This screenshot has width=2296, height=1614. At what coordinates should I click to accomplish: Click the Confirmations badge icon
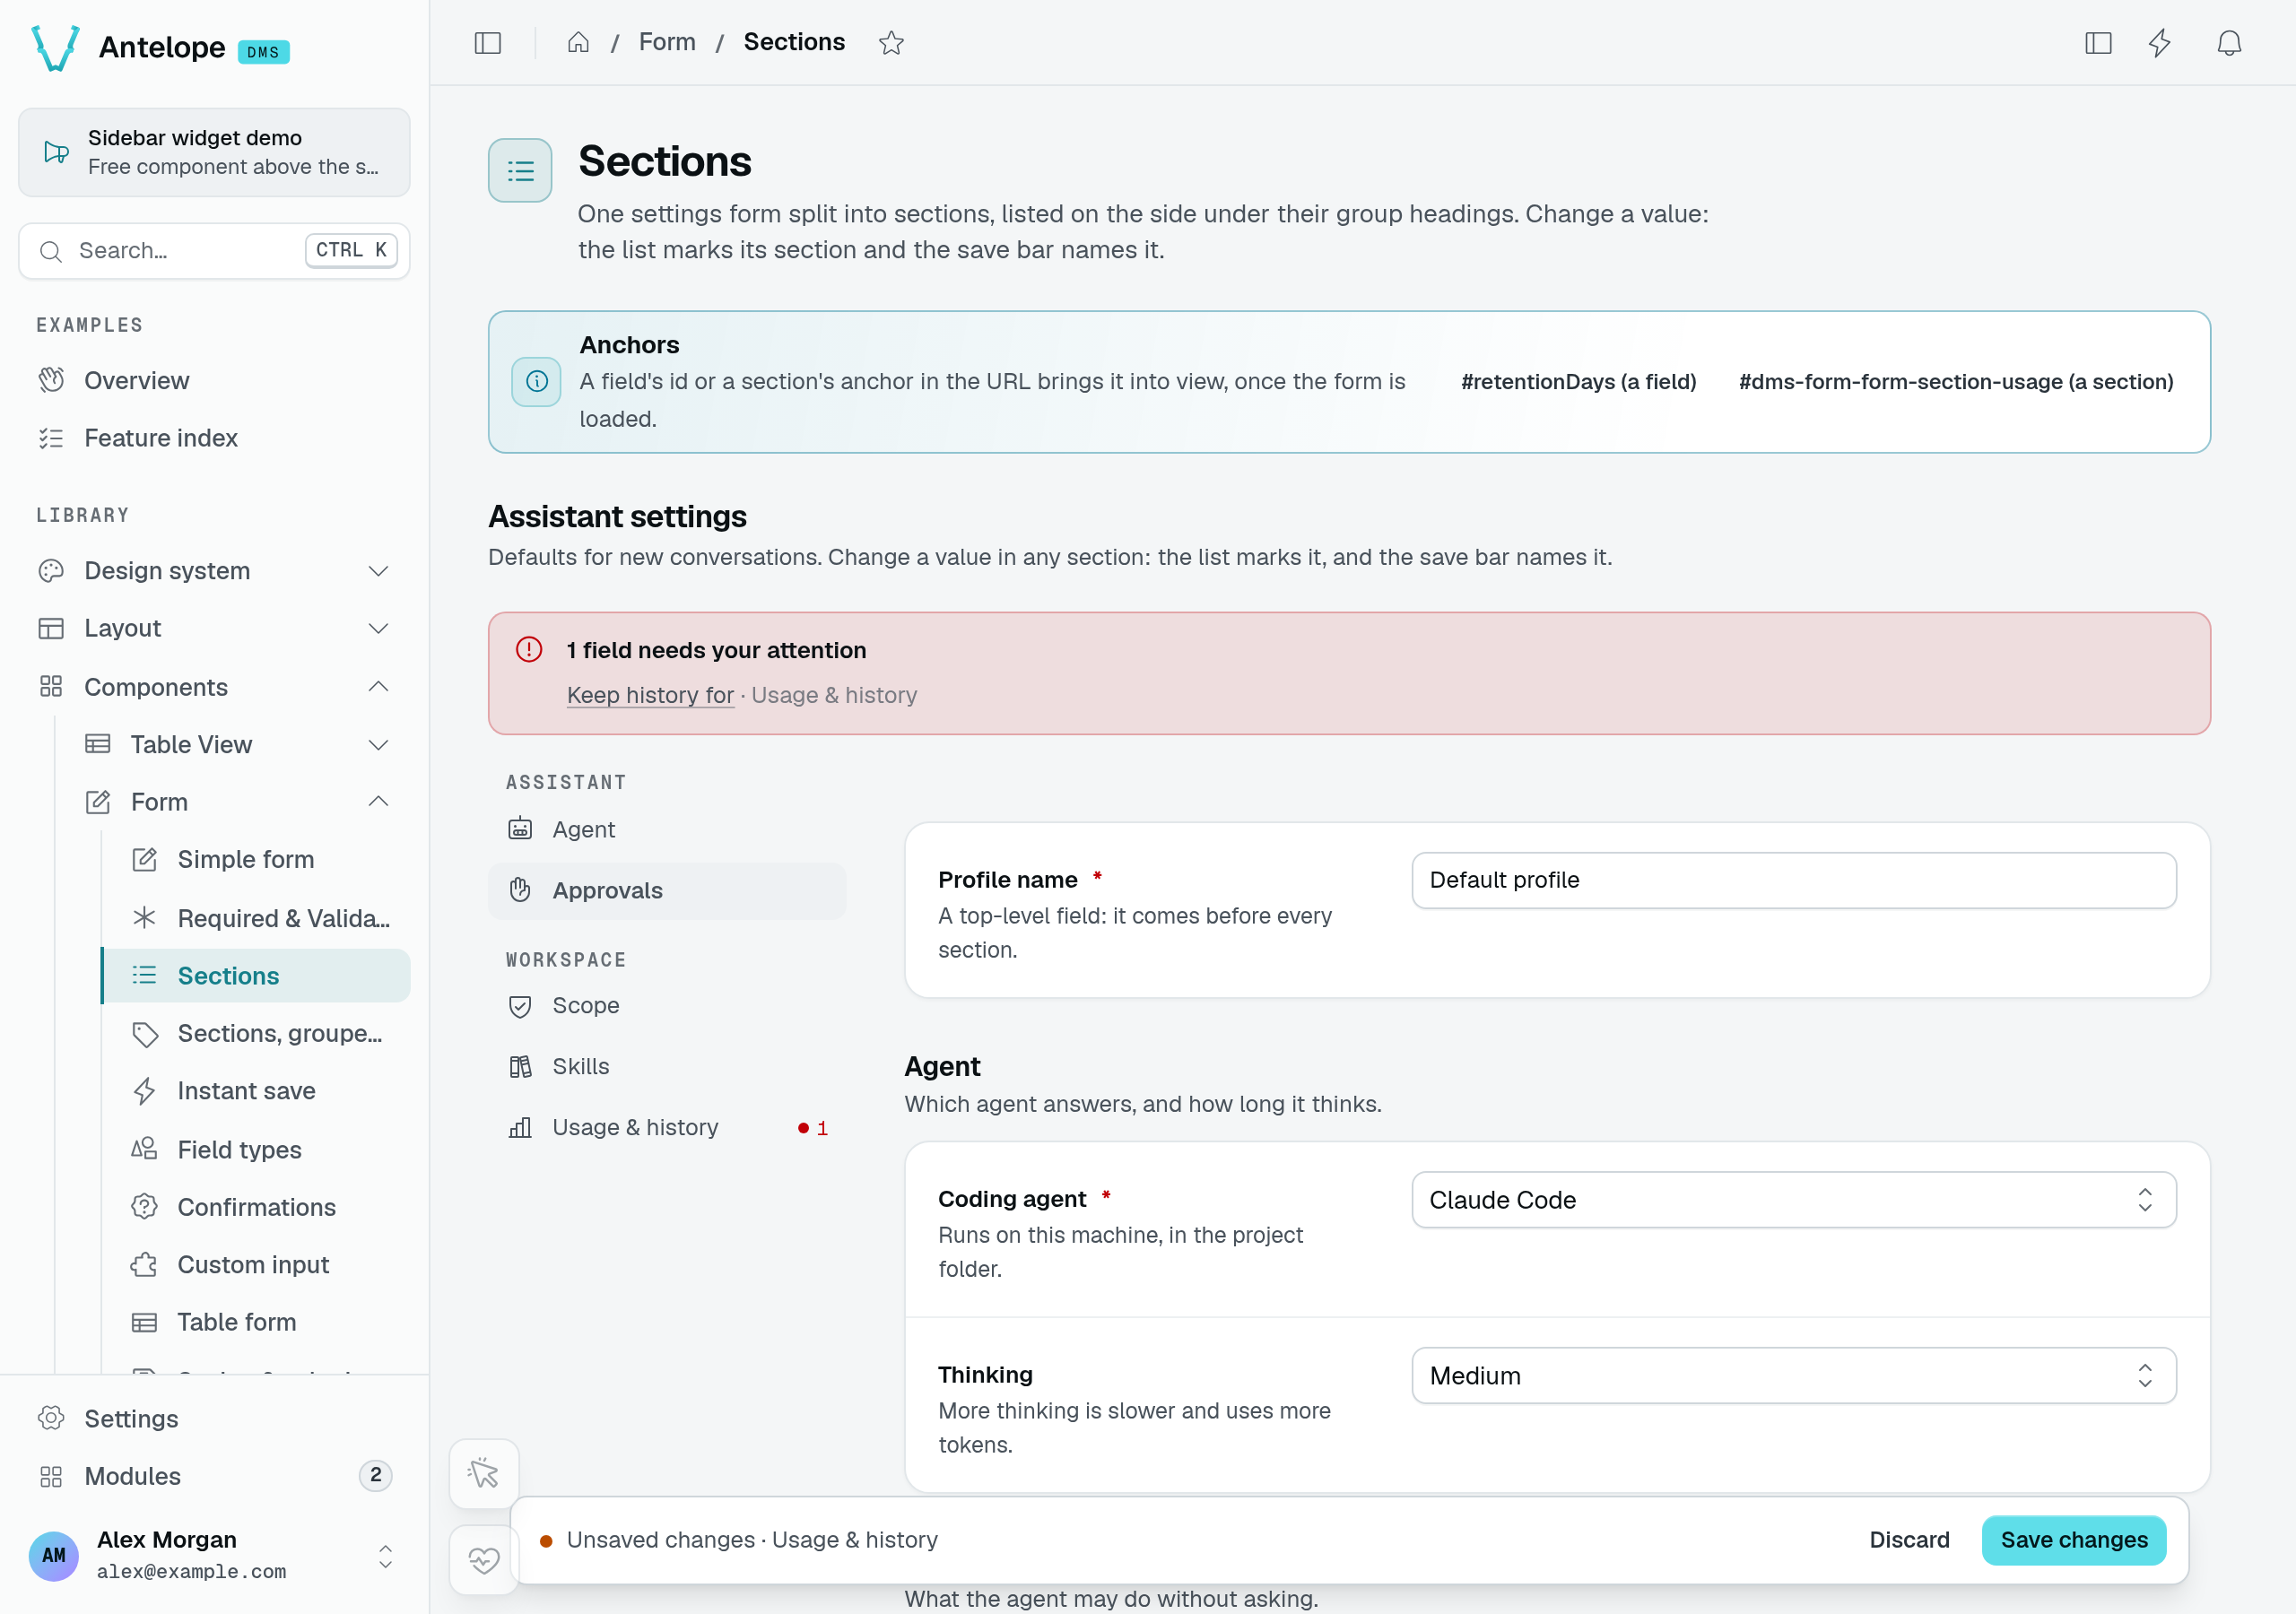click(x=144, y=1206)
